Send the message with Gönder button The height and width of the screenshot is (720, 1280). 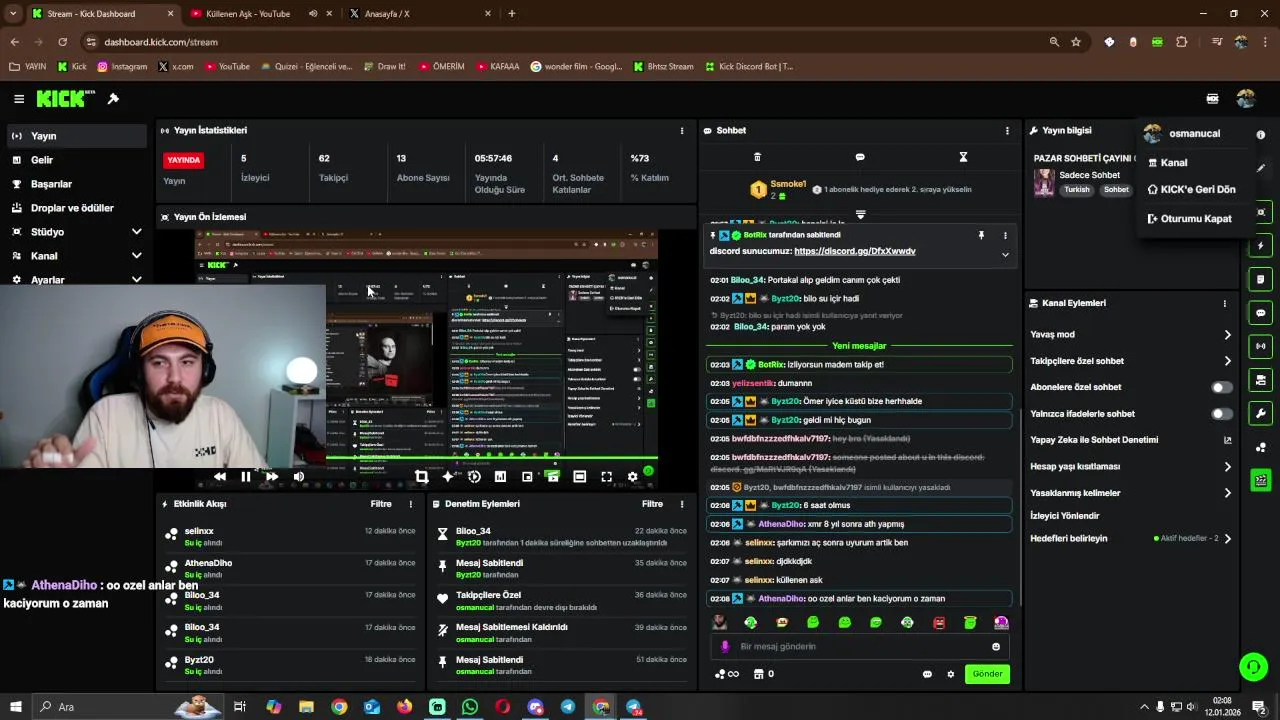pos(987,674)
